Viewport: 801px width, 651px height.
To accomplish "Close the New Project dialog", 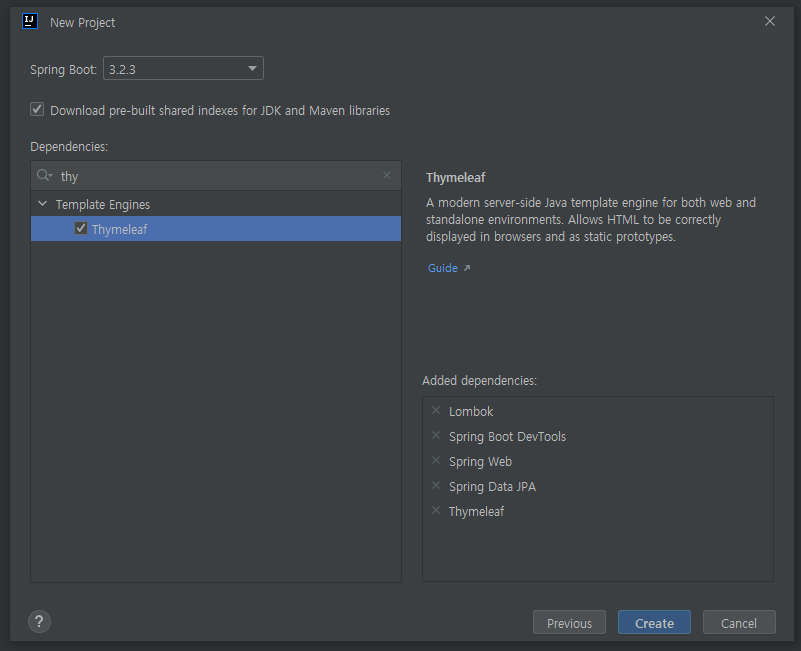I will 769,21.
